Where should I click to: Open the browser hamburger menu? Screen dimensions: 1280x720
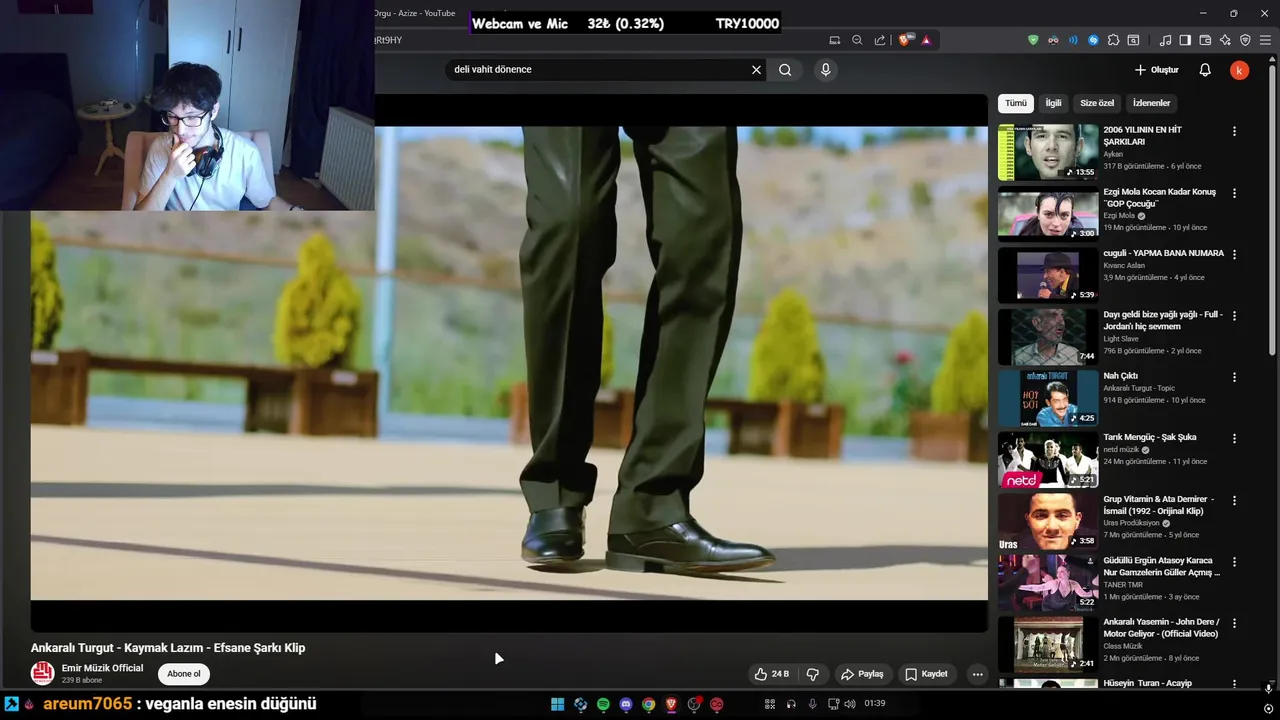point(1265,40)
